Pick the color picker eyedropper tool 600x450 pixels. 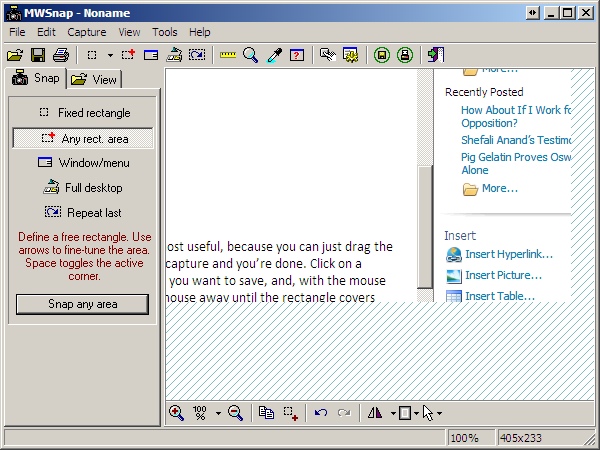pos(274,55)
